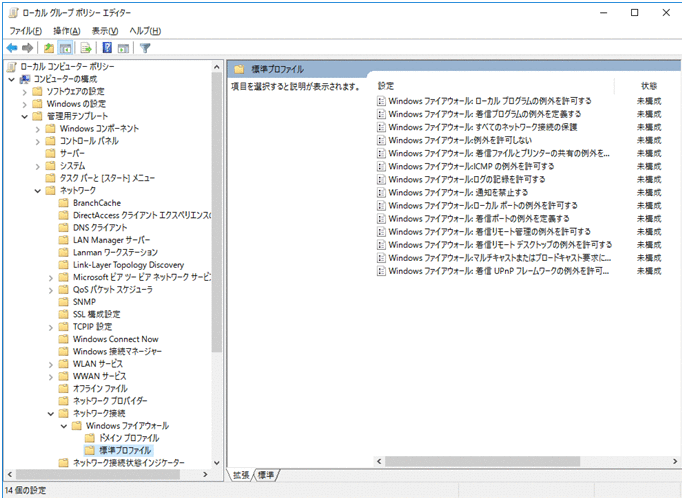Click the Up one level folder icon
Screen dimensions: 685x503
click(x=49, y=48)
